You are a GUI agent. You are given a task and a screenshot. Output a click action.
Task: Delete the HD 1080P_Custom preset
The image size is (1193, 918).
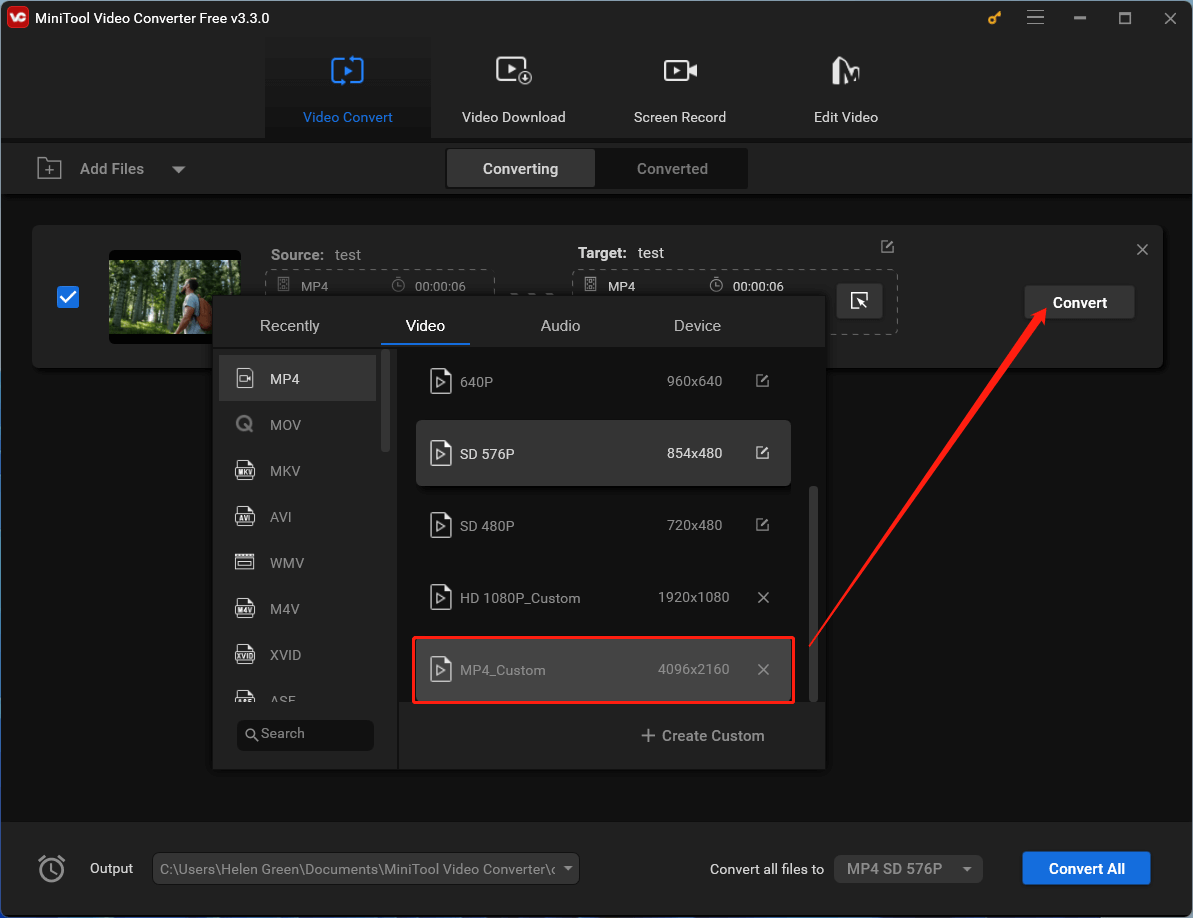(763, 598)
